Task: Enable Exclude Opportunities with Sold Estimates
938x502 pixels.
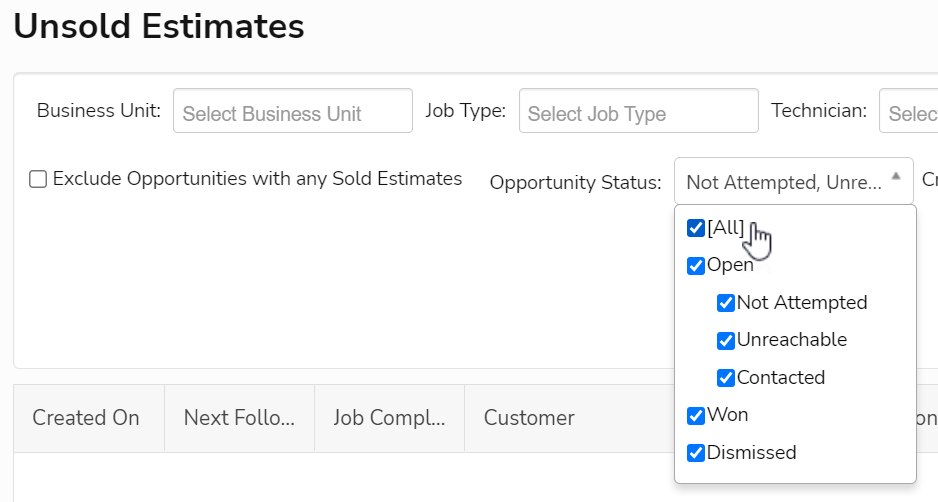Action: point(38,180)
